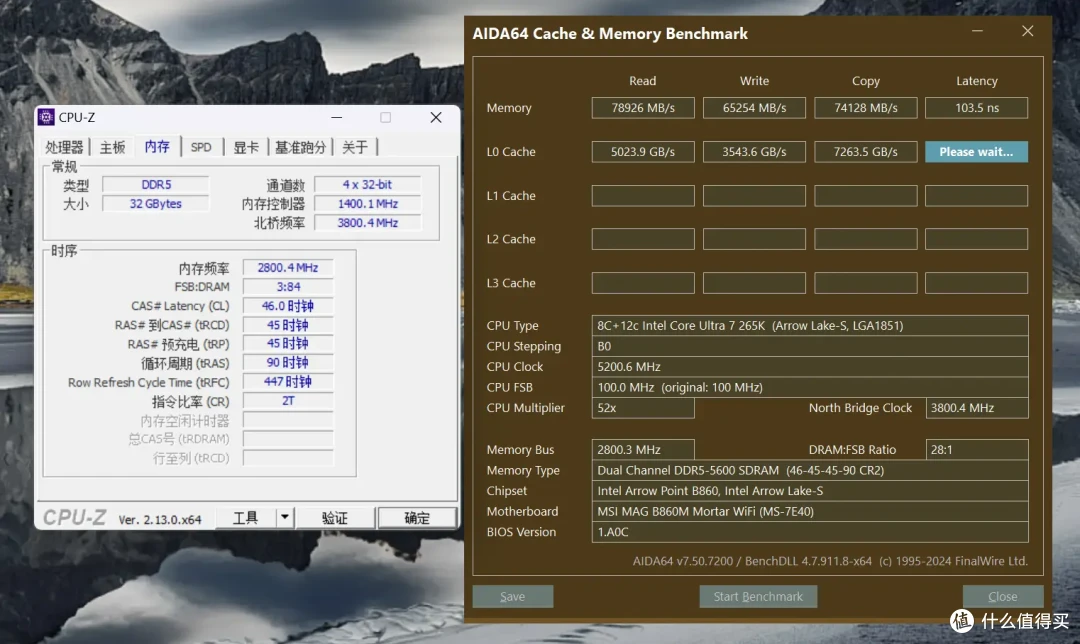This screenshot has height=644, width=1080.
Task: Click the disabled maximize button in CPU-Z
Action: click(x=386, y=117)
